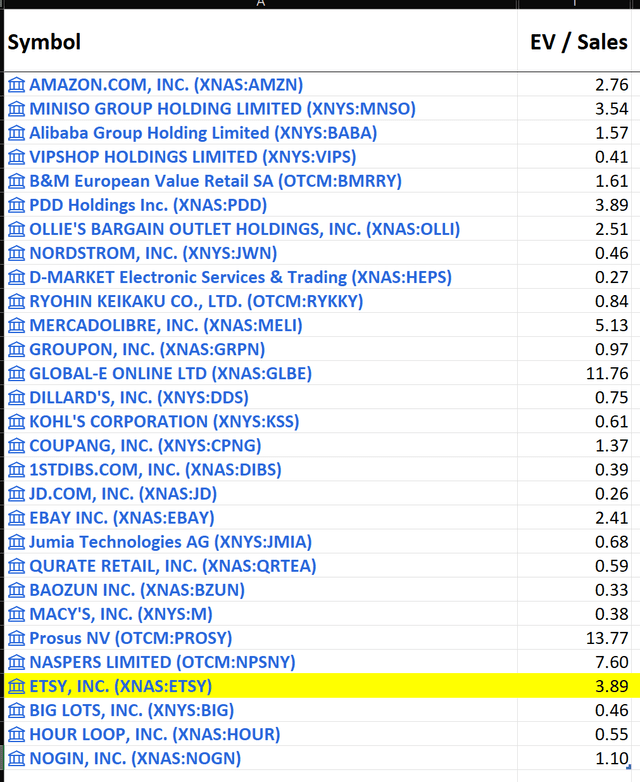This screenshot has width=640, height=782.
Task: Click column A header letter
Action: coord(261,3)
